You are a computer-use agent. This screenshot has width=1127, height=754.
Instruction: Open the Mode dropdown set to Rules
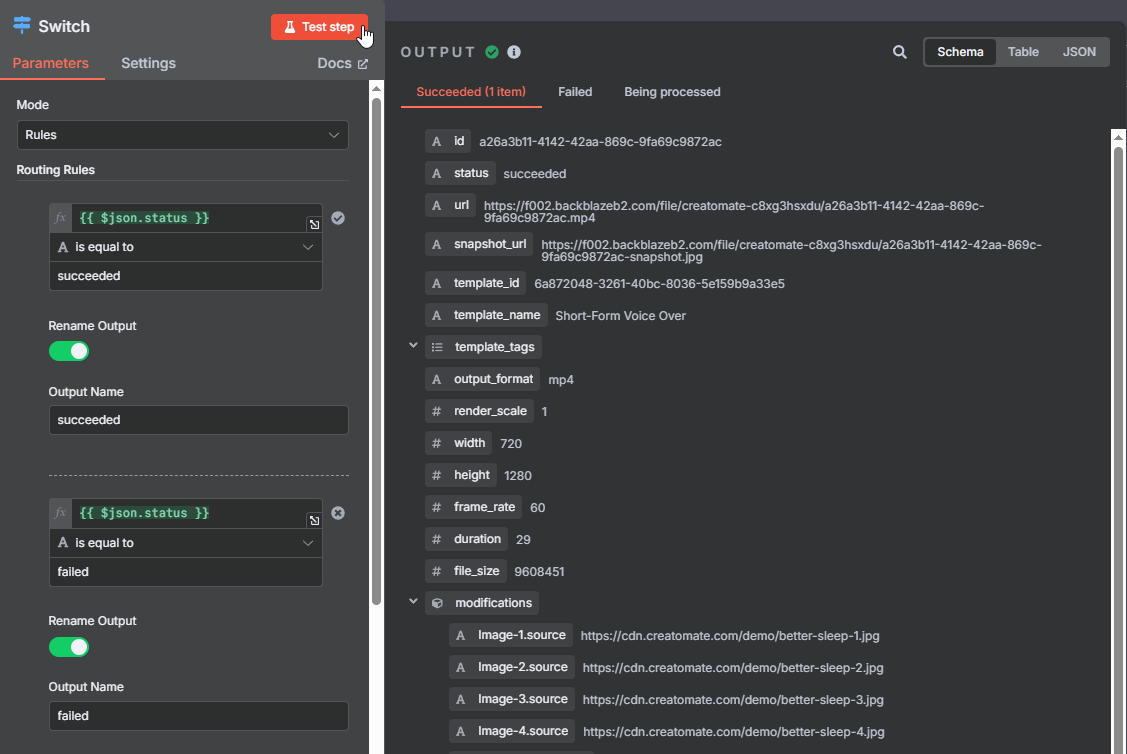coord(182,135)
